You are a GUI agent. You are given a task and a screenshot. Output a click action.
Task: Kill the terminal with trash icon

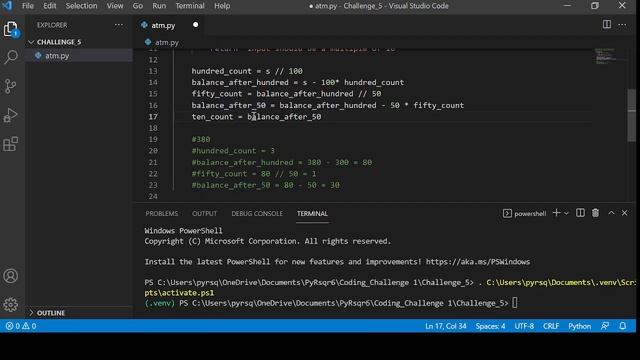point(596,213)
